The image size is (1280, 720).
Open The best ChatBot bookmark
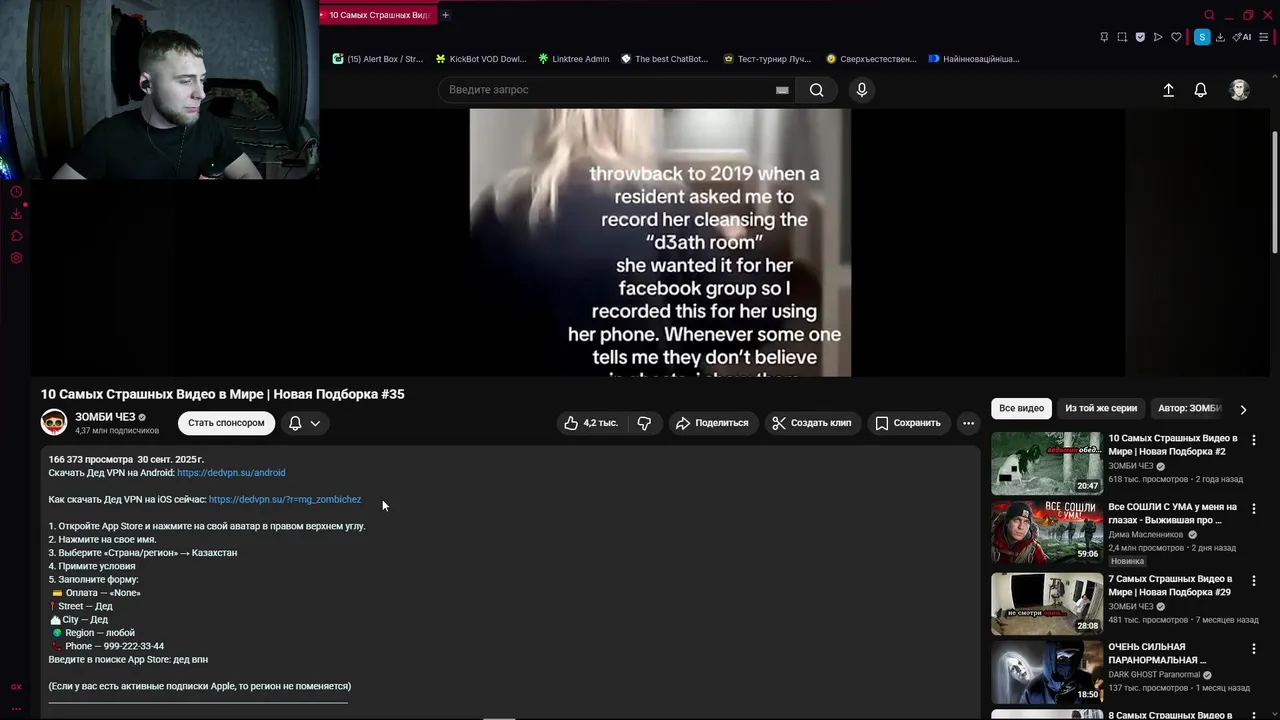pyautogui.click(x=664, y=59)
